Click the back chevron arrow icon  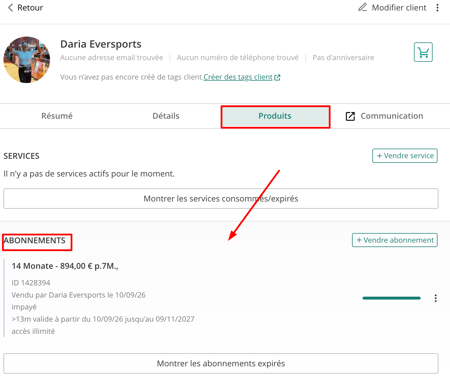click(x=10, y=8)
